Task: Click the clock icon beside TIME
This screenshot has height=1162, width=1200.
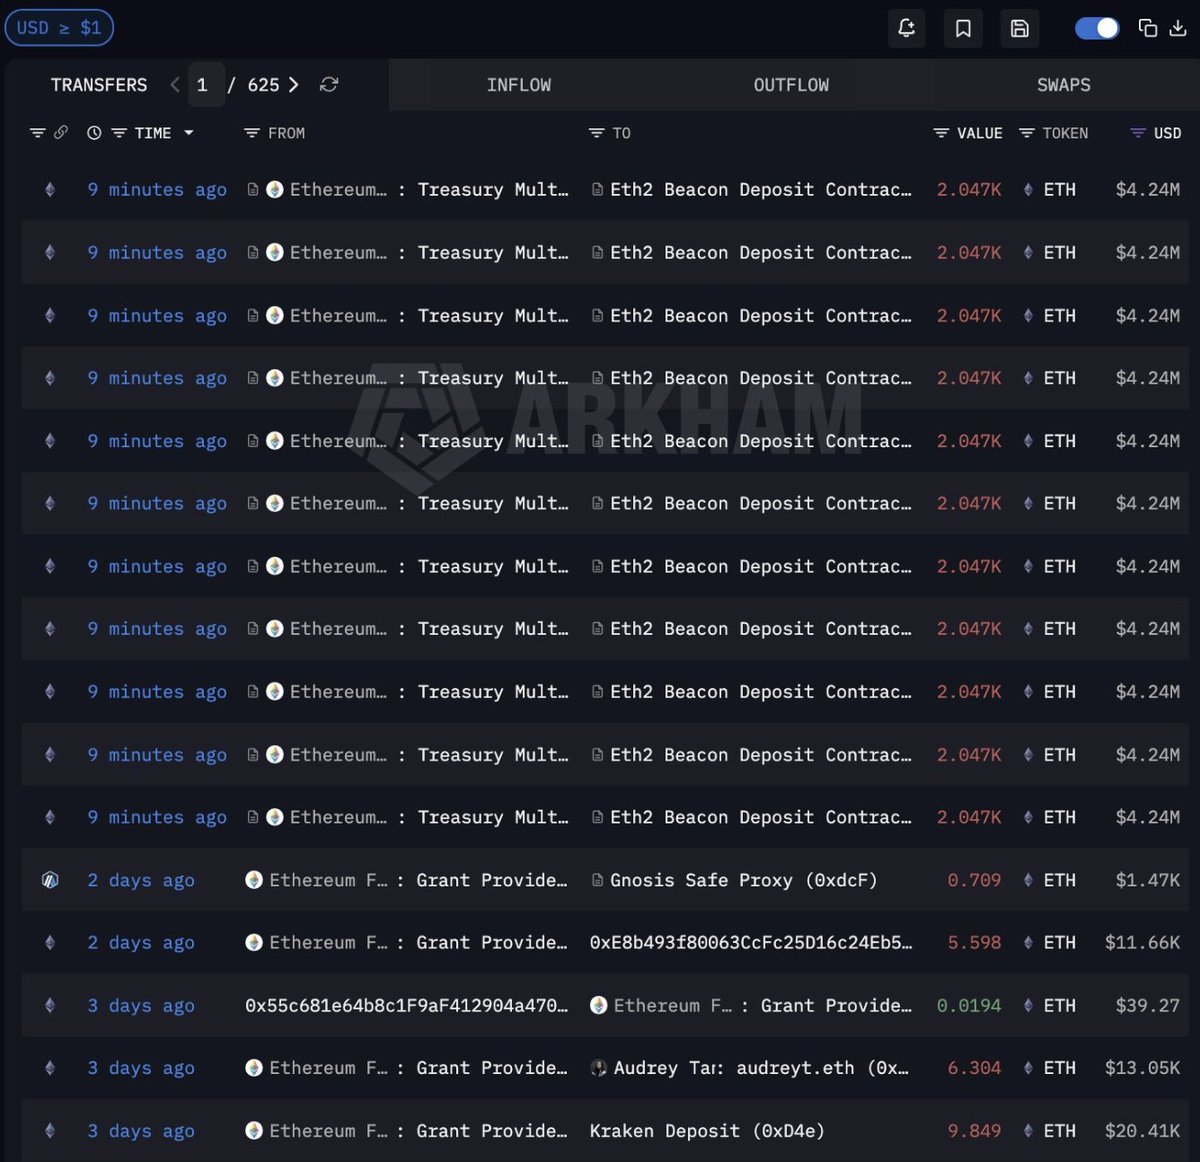Action: tap(94, 133)
